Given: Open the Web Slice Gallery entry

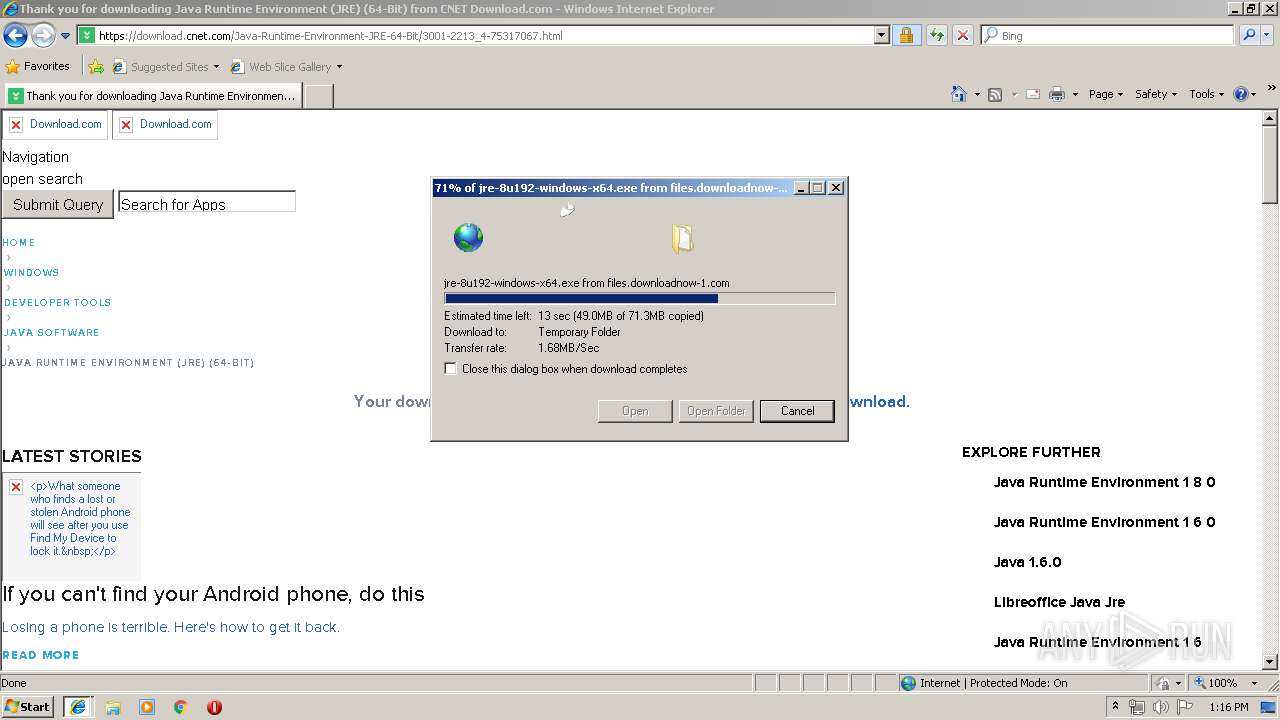Looking at the screenshot, I should point(286,67).
